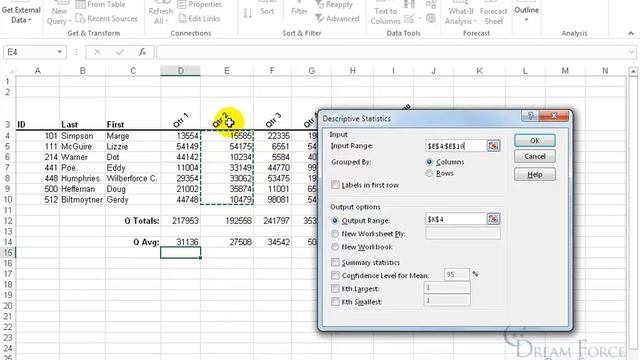This screenshot has width=640, height=360.
Task: Open the New Query dropdown
Action: click(x=59, y=16)
